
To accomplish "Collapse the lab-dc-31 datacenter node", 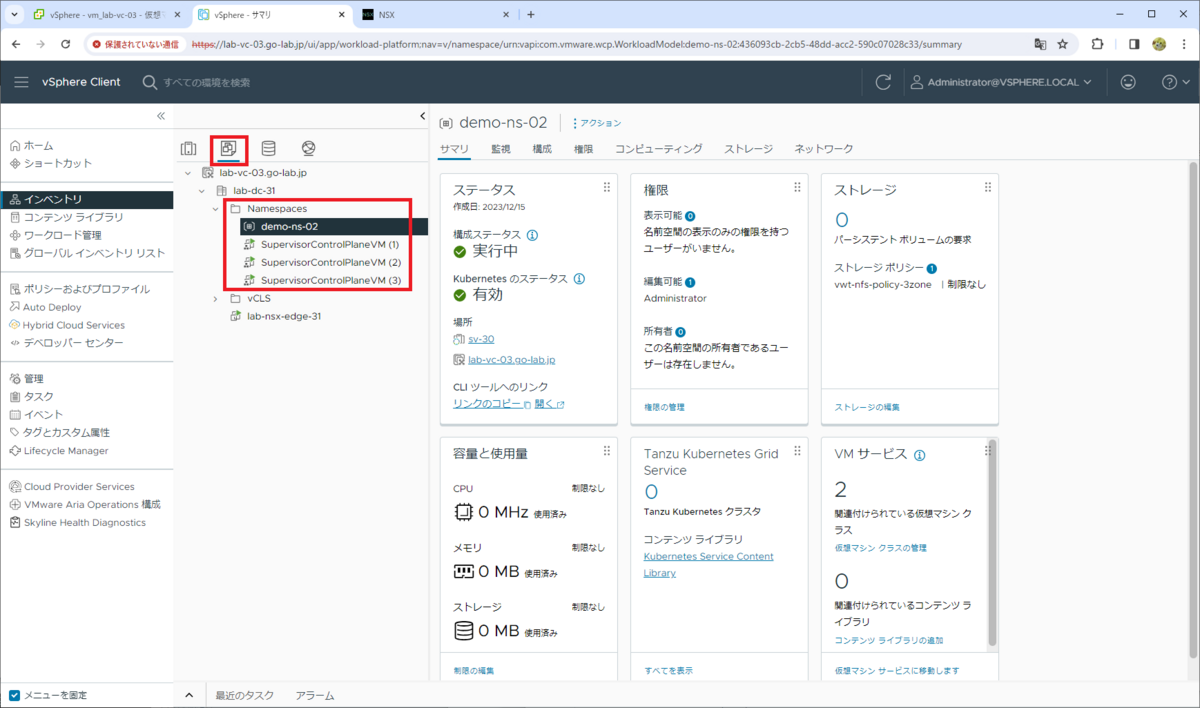I will click(x=202, y=191).
